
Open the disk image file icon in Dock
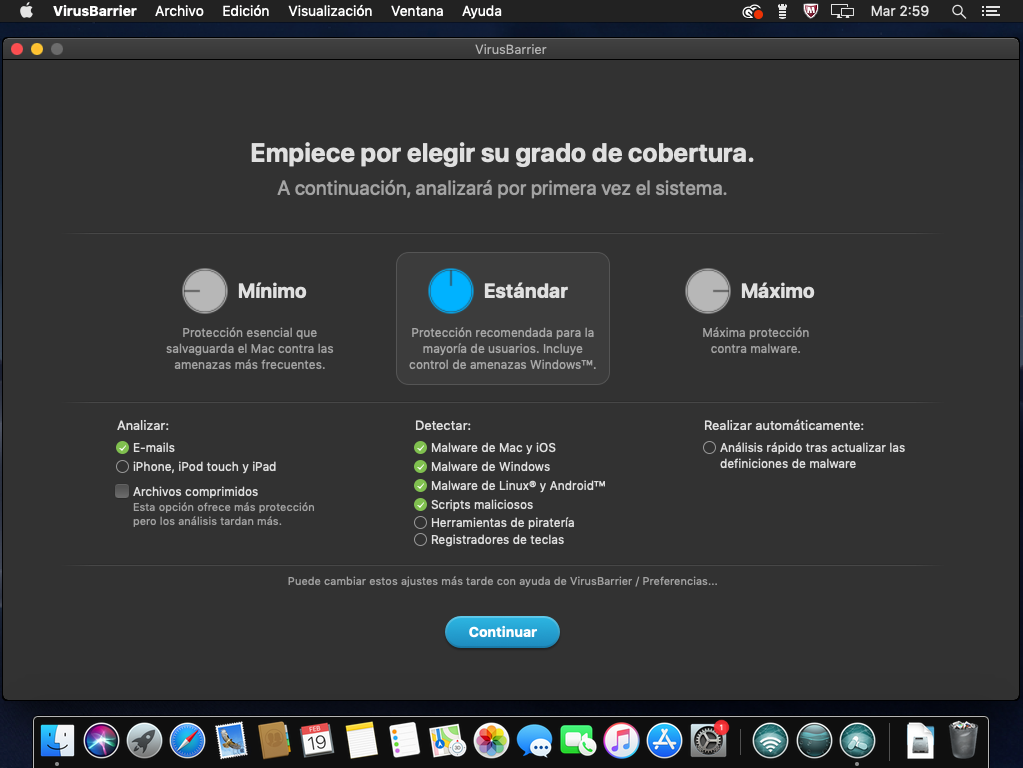point(920,741)
